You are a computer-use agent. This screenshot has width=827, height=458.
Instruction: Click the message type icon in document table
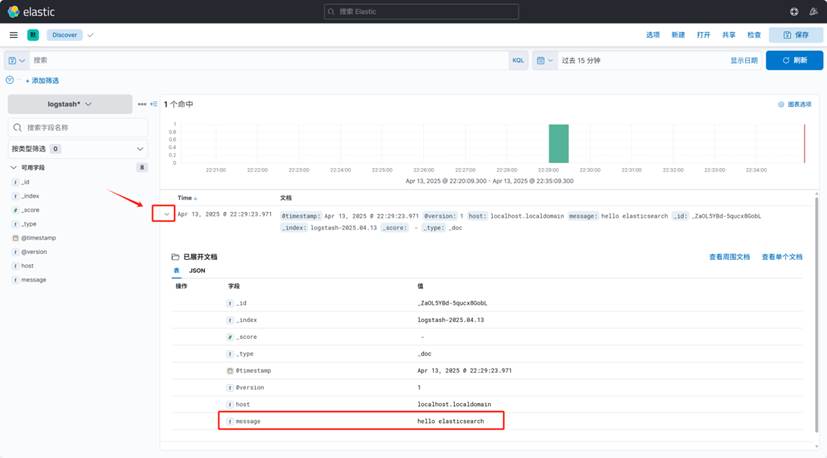(x=230, y=421)
